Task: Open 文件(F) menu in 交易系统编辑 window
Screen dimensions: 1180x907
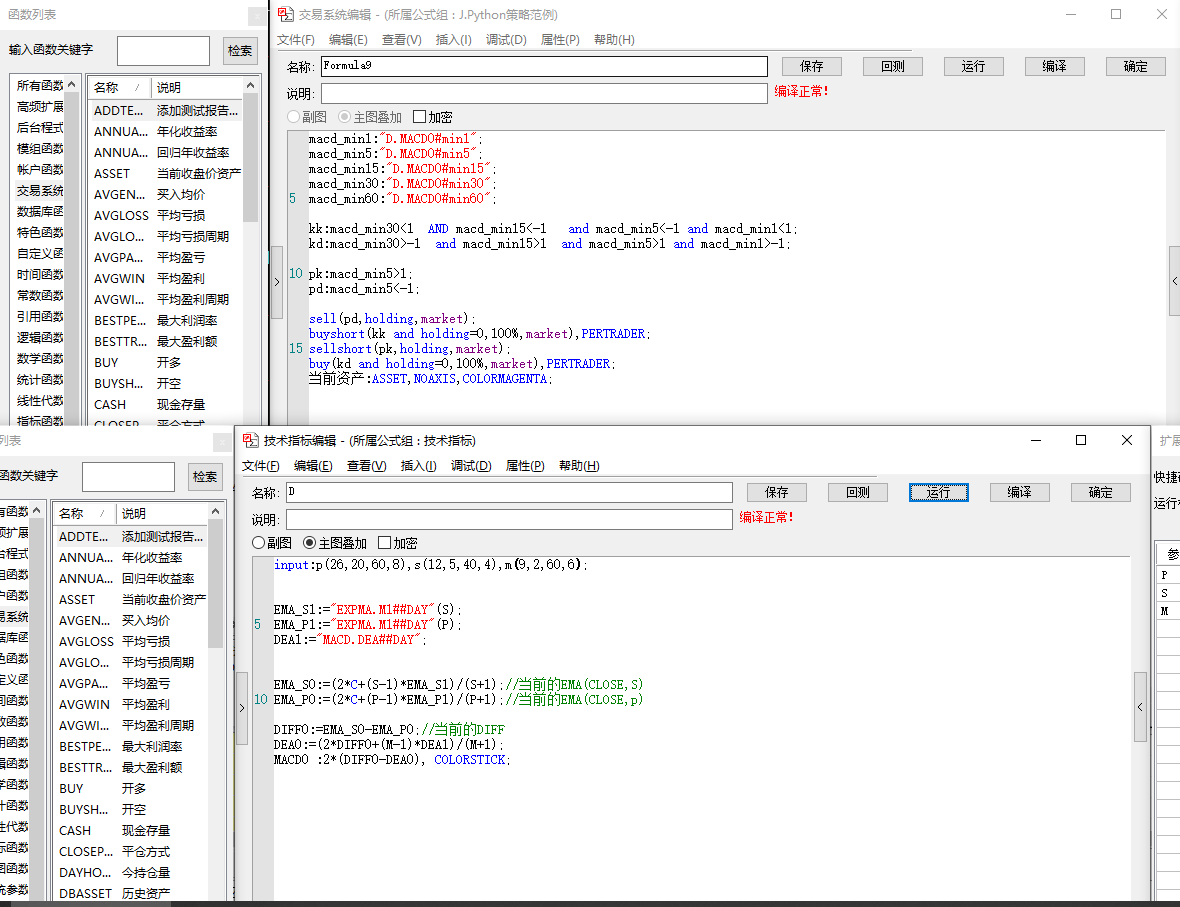Action: click(x=296, y=40)
